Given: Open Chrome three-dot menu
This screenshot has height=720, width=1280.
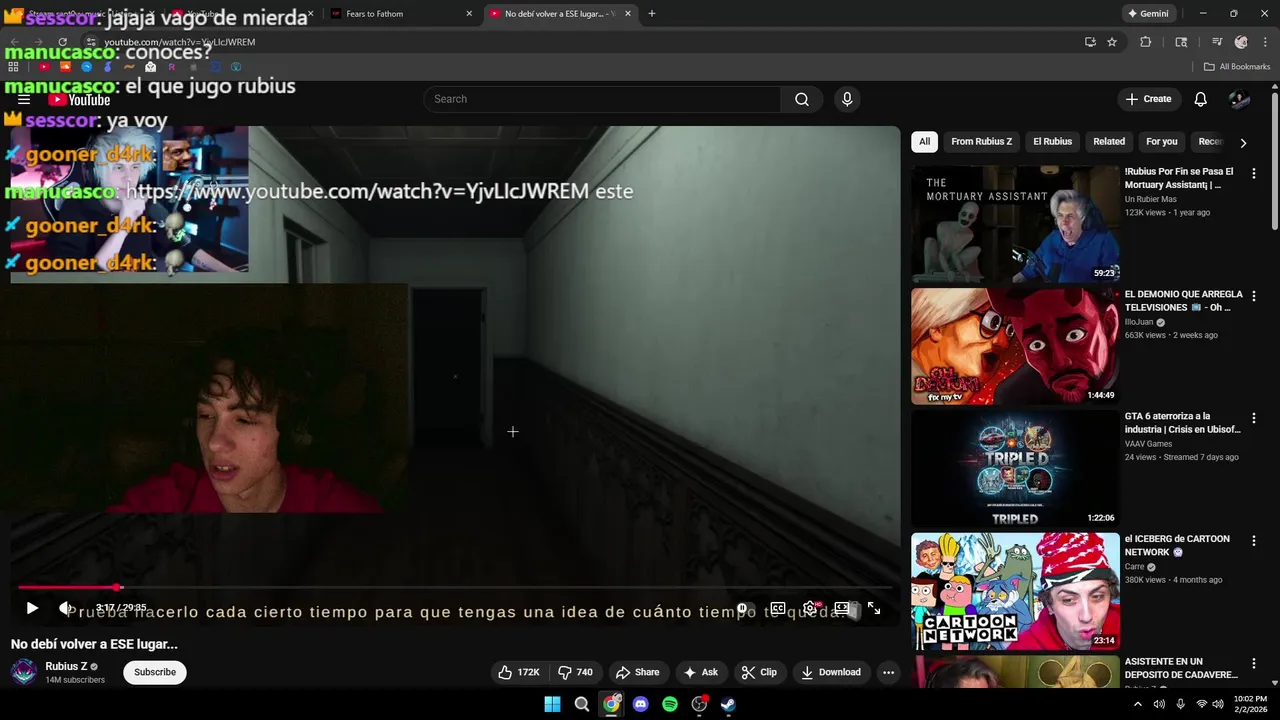Looking at the screenshot, I should (x=1266, y=42).
